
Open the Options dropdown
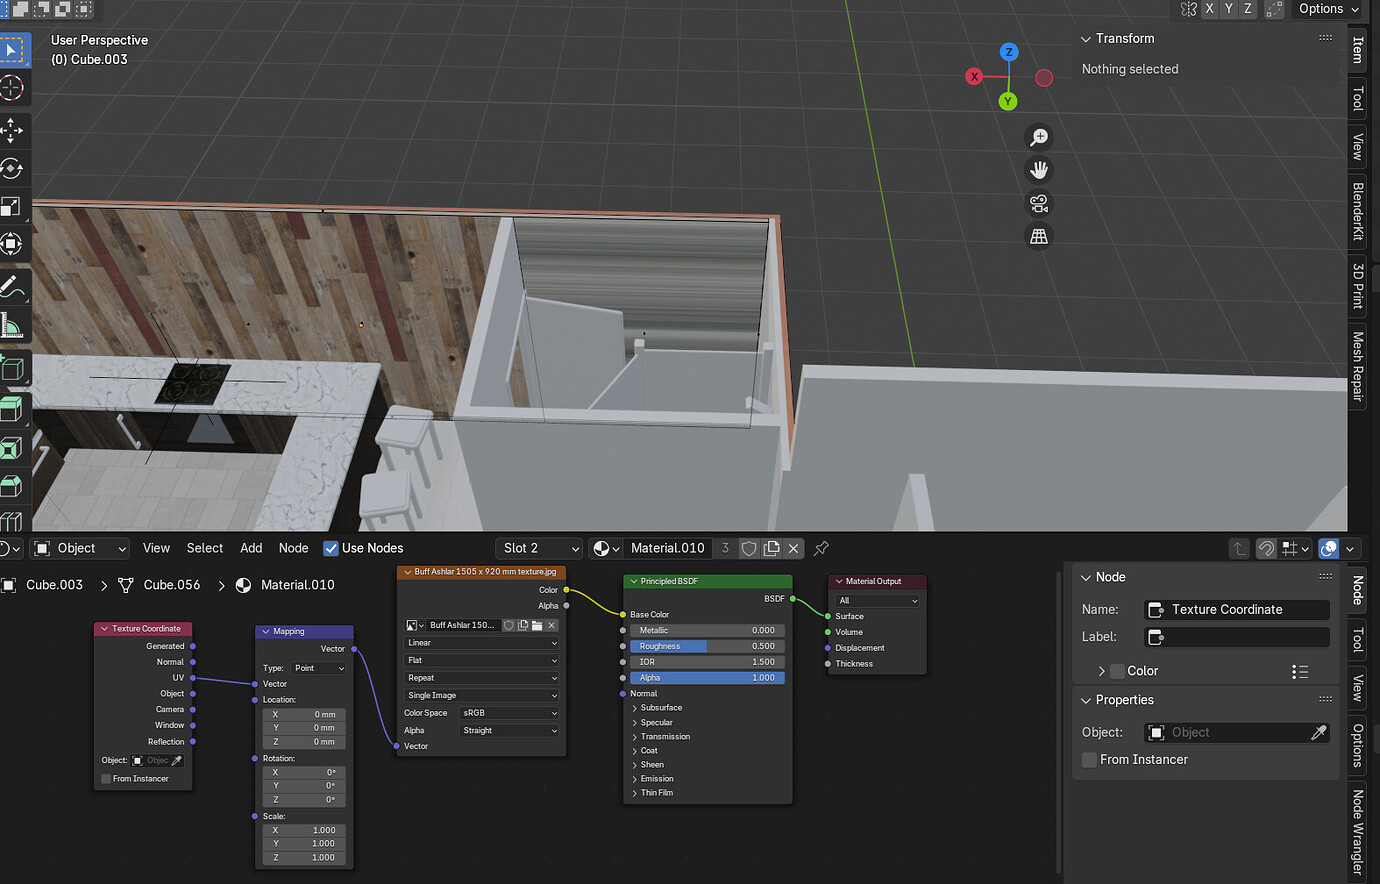point(1328,9)
